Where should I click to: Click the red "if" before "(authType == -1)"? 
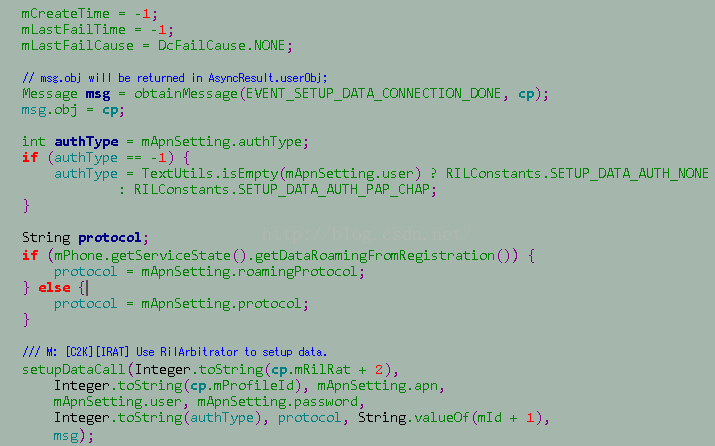tap(30, 158)
